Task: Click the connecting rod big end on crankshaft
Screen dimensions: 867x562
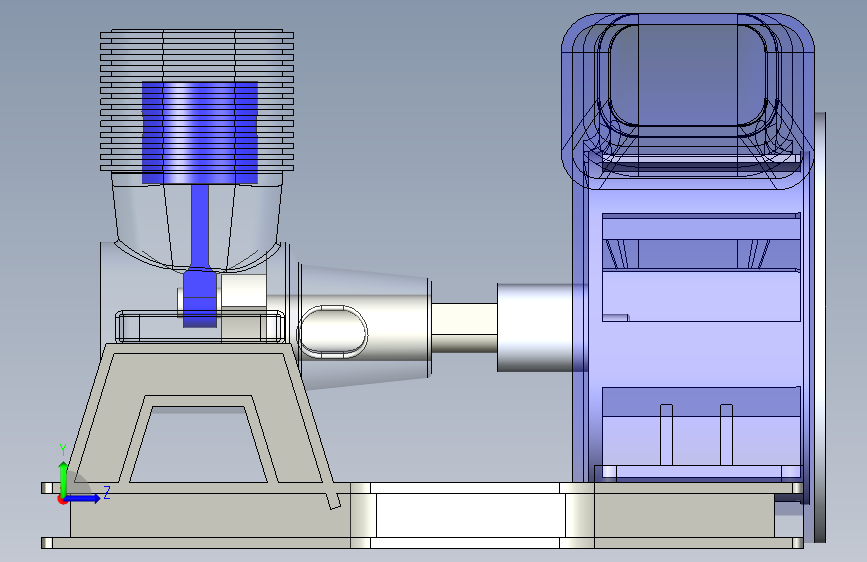Action: click(x=200, y=298)
